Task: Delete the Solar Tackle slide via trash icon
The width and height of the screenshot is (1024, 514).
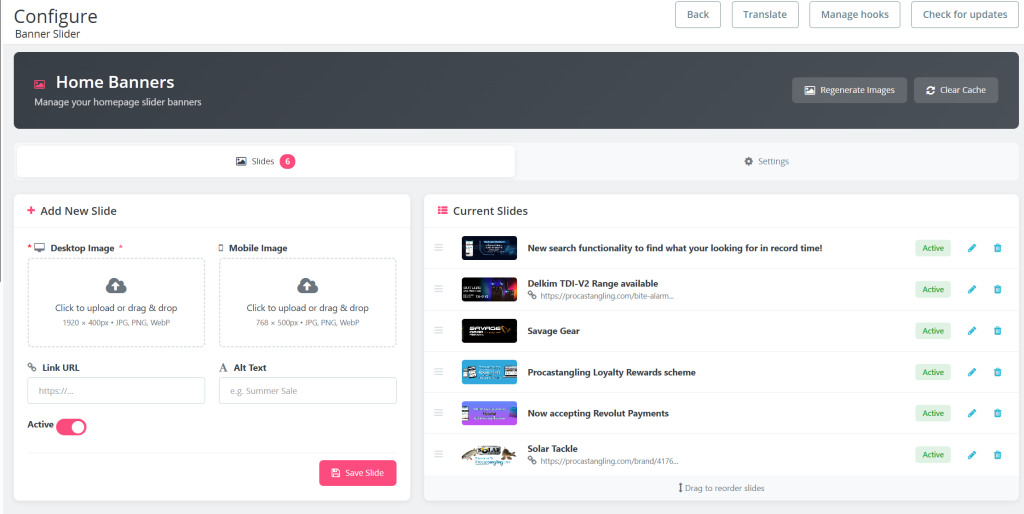Action: [x=997, y=455]
